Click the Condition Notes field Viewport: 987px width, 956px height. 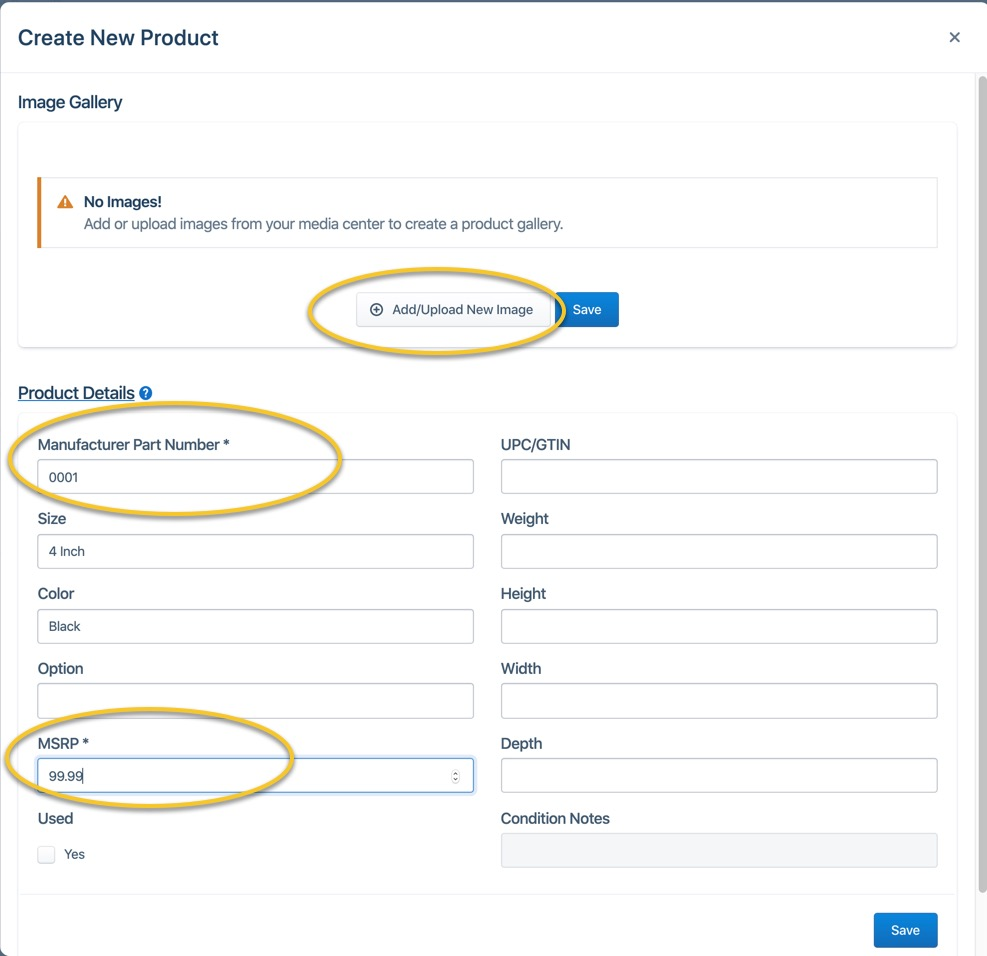[718, 850]
